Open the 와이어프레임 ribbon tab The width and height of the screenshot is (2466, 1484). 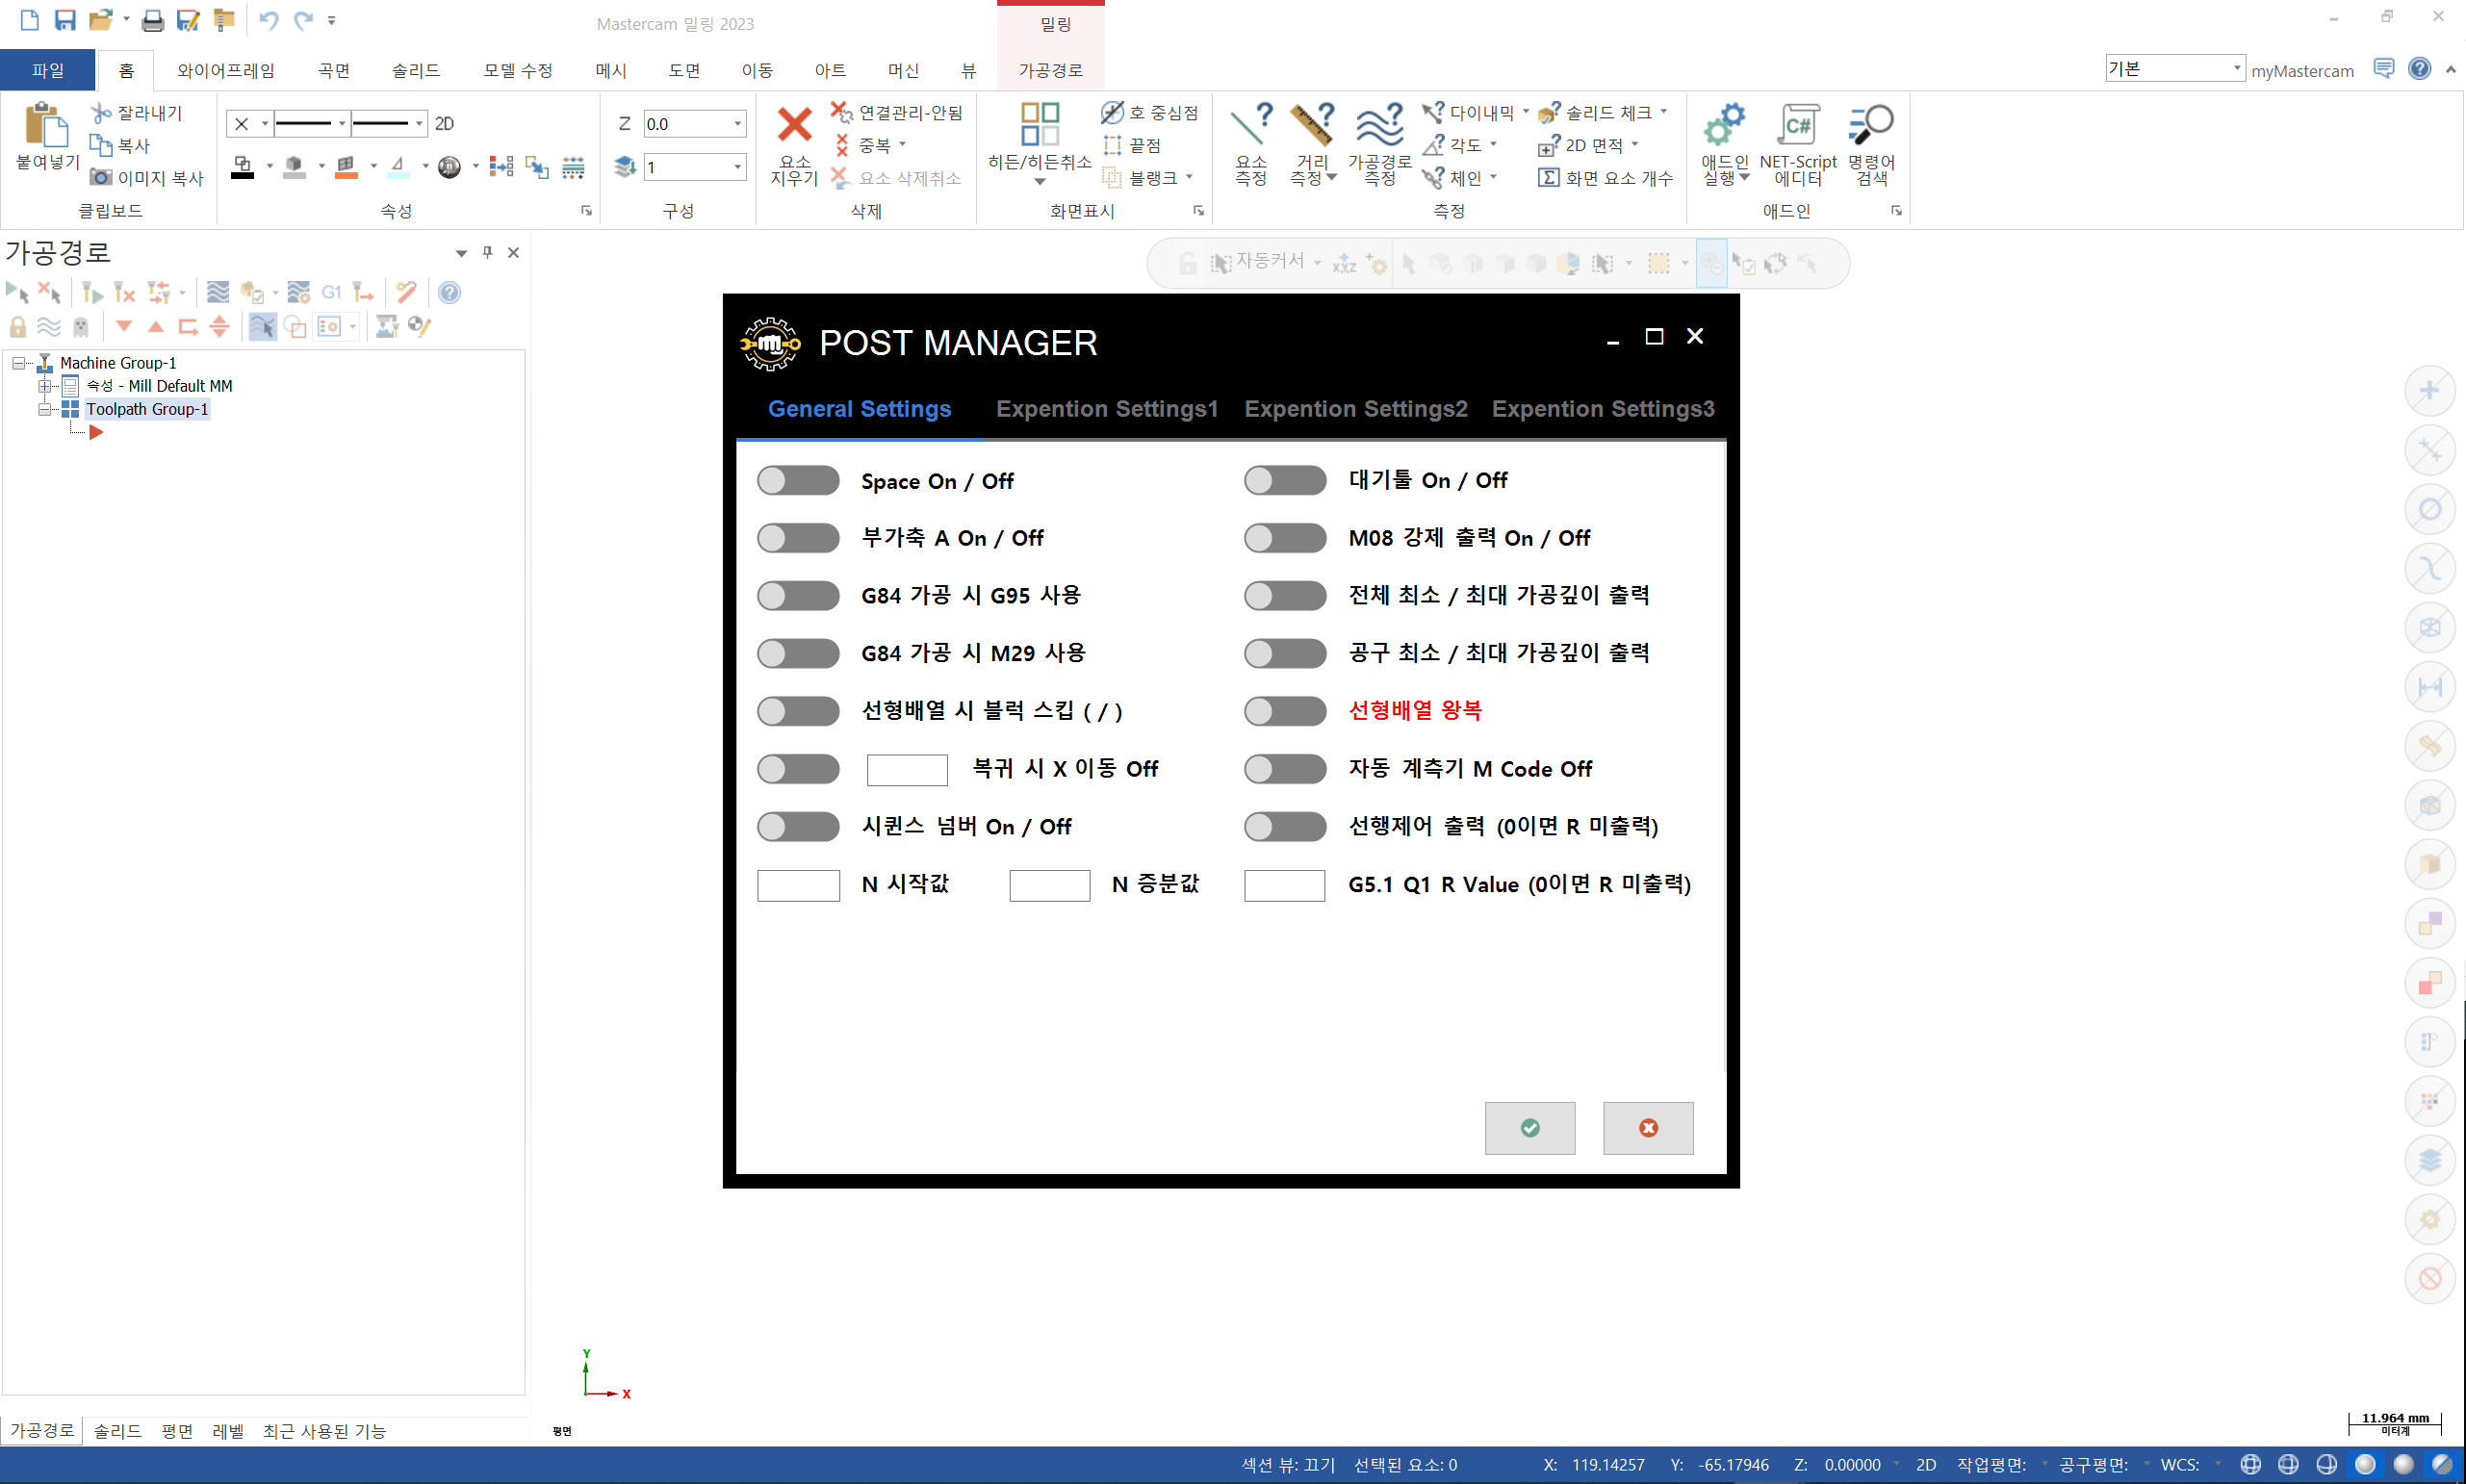[x=226, y=70]
